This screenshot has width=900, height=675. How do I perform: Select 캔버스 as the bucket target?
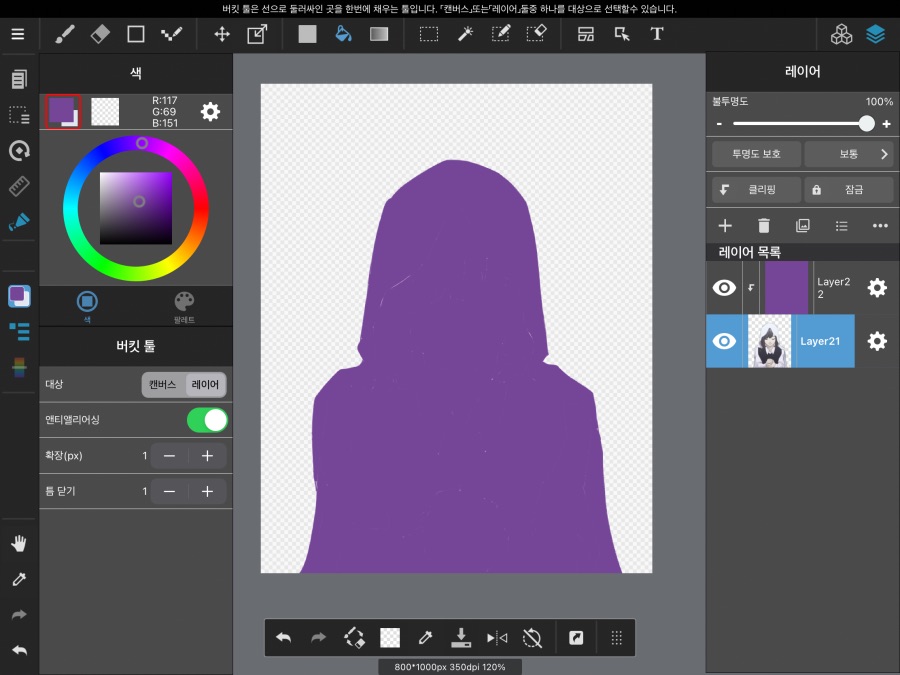(163, 384)
